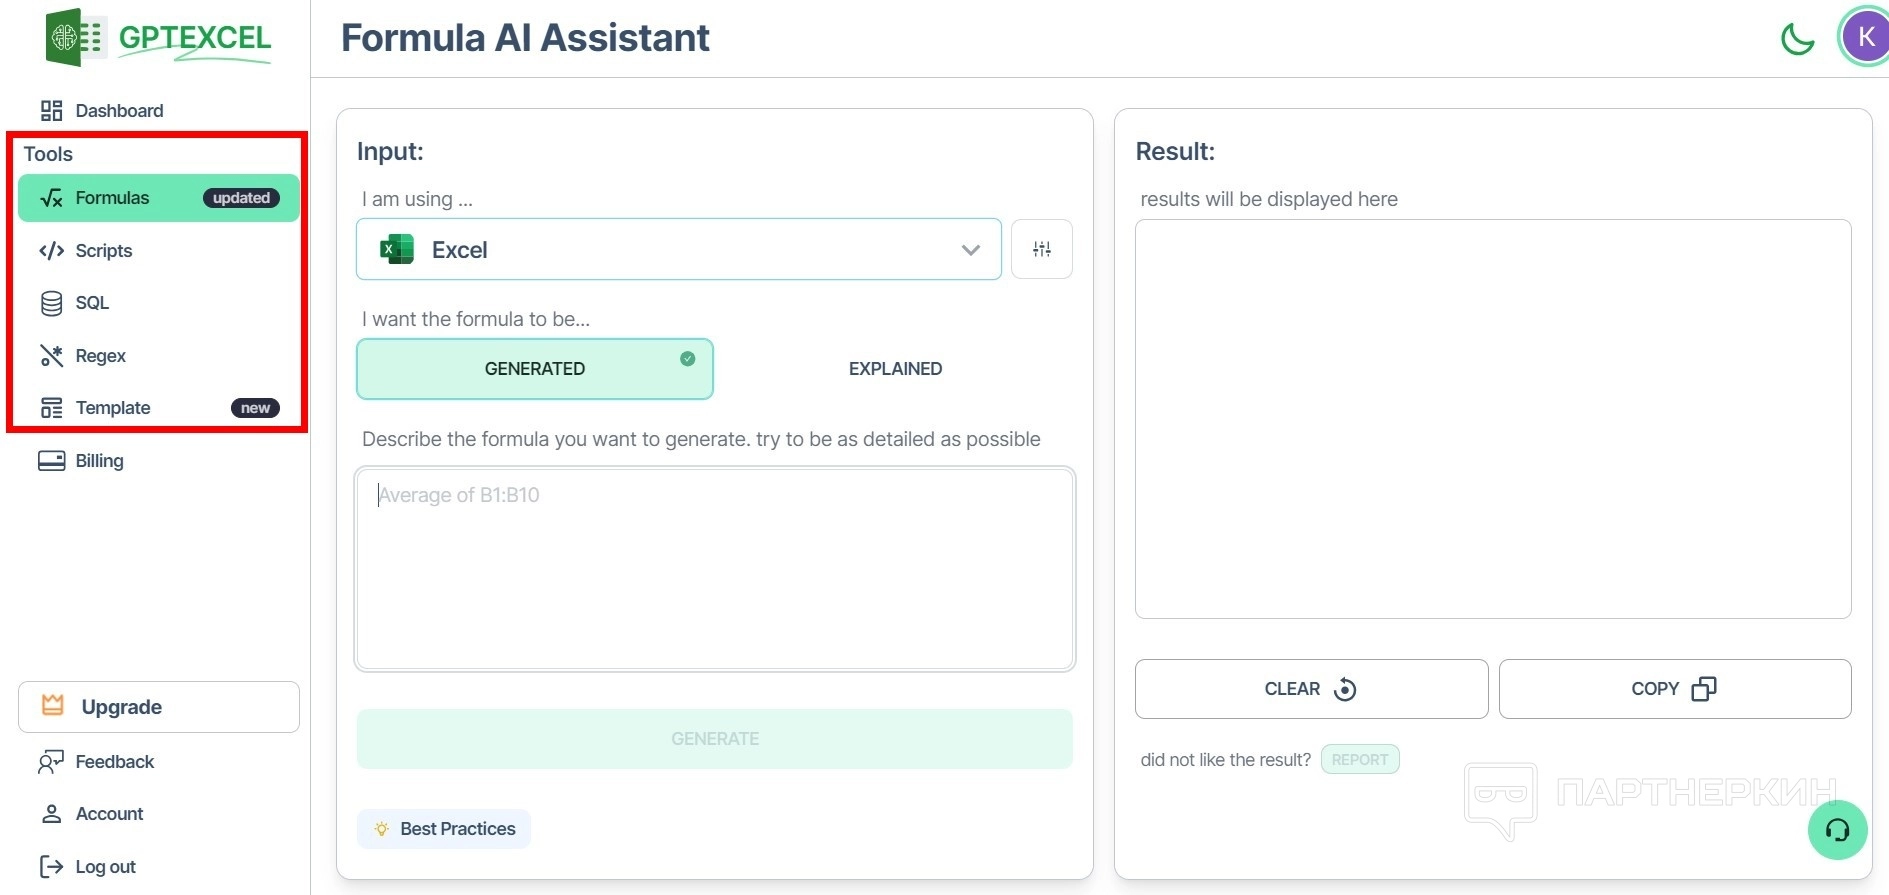Open the SQL tool
1889x895 pixels.
pyautogui.click(x=91, y=303)
